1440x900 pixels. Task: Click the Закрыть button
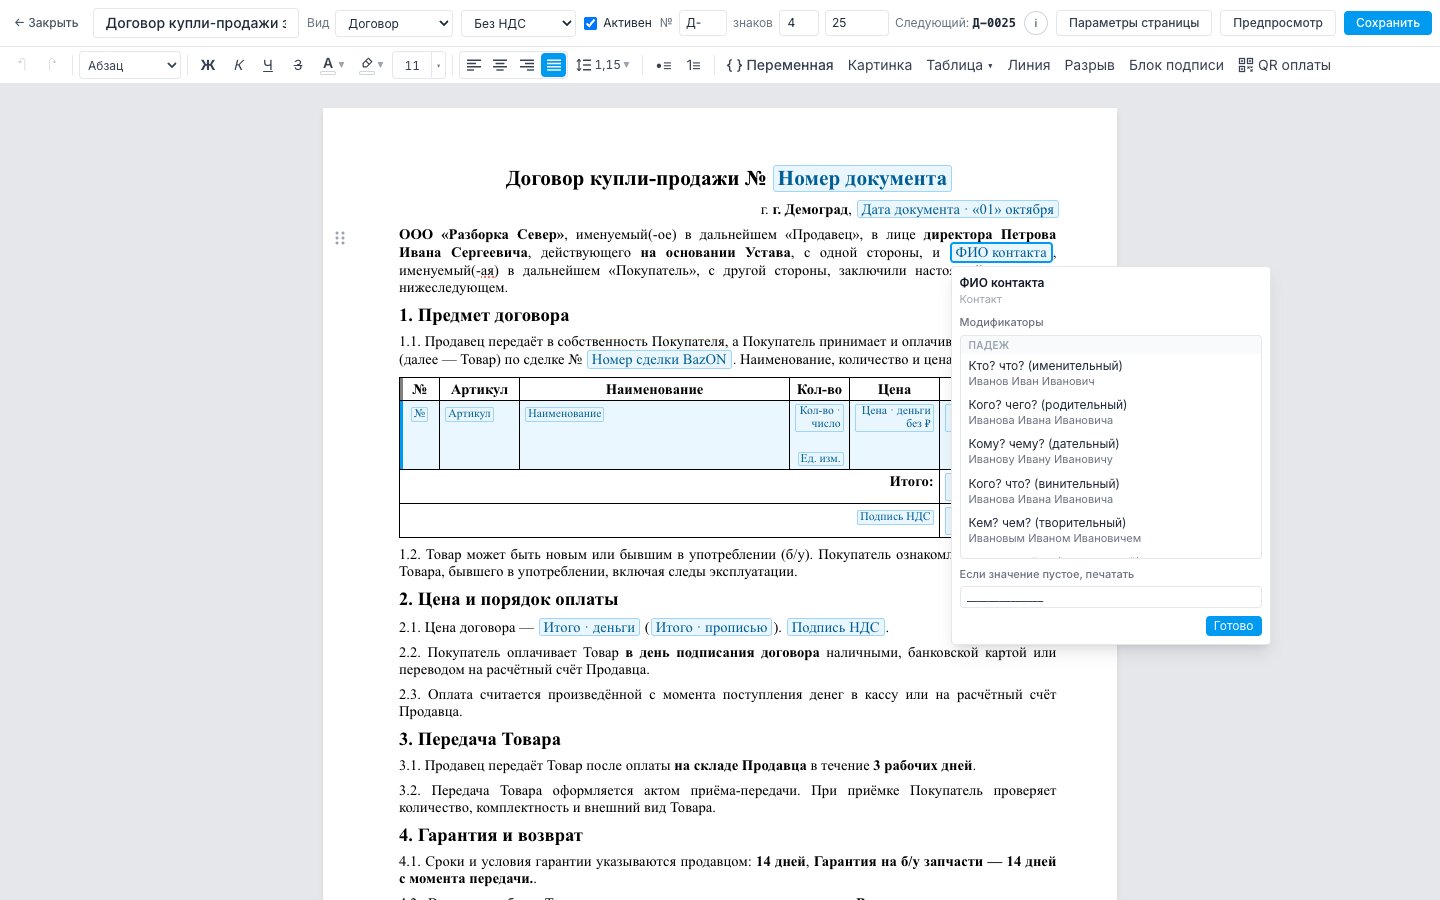[x=46, y=23]
